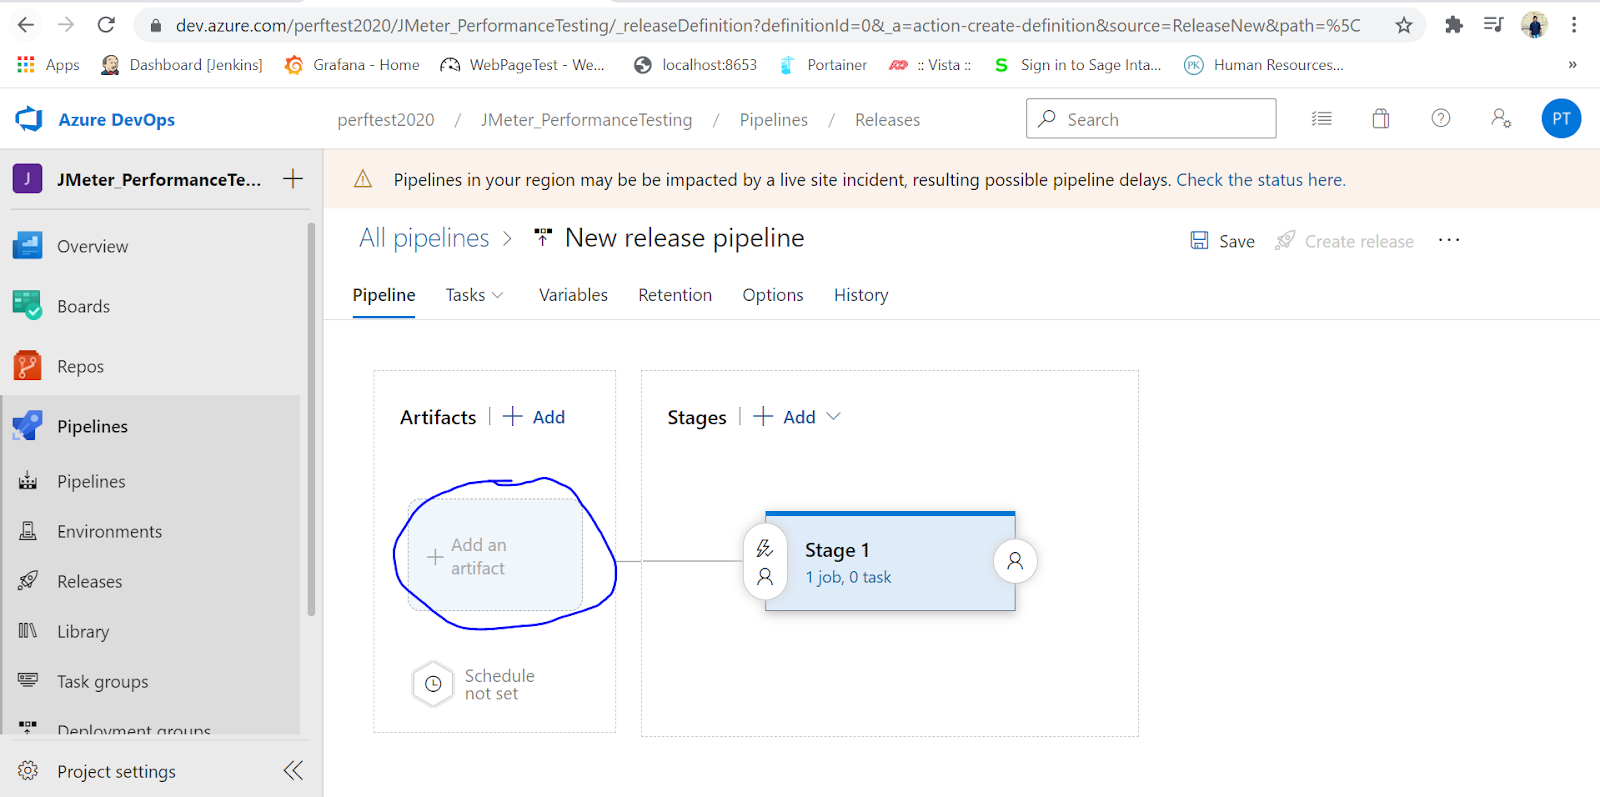
Task: Open the 1 job, 0 task link
Action: 848,577
